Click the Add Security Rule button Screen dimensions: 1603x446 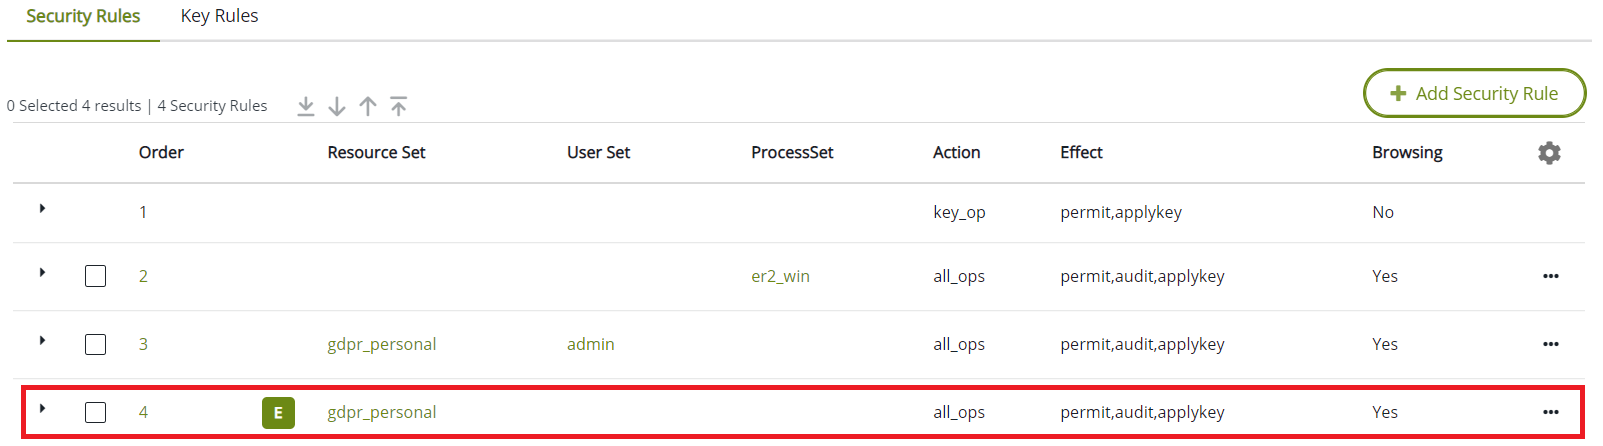(x=1474, y=93)
